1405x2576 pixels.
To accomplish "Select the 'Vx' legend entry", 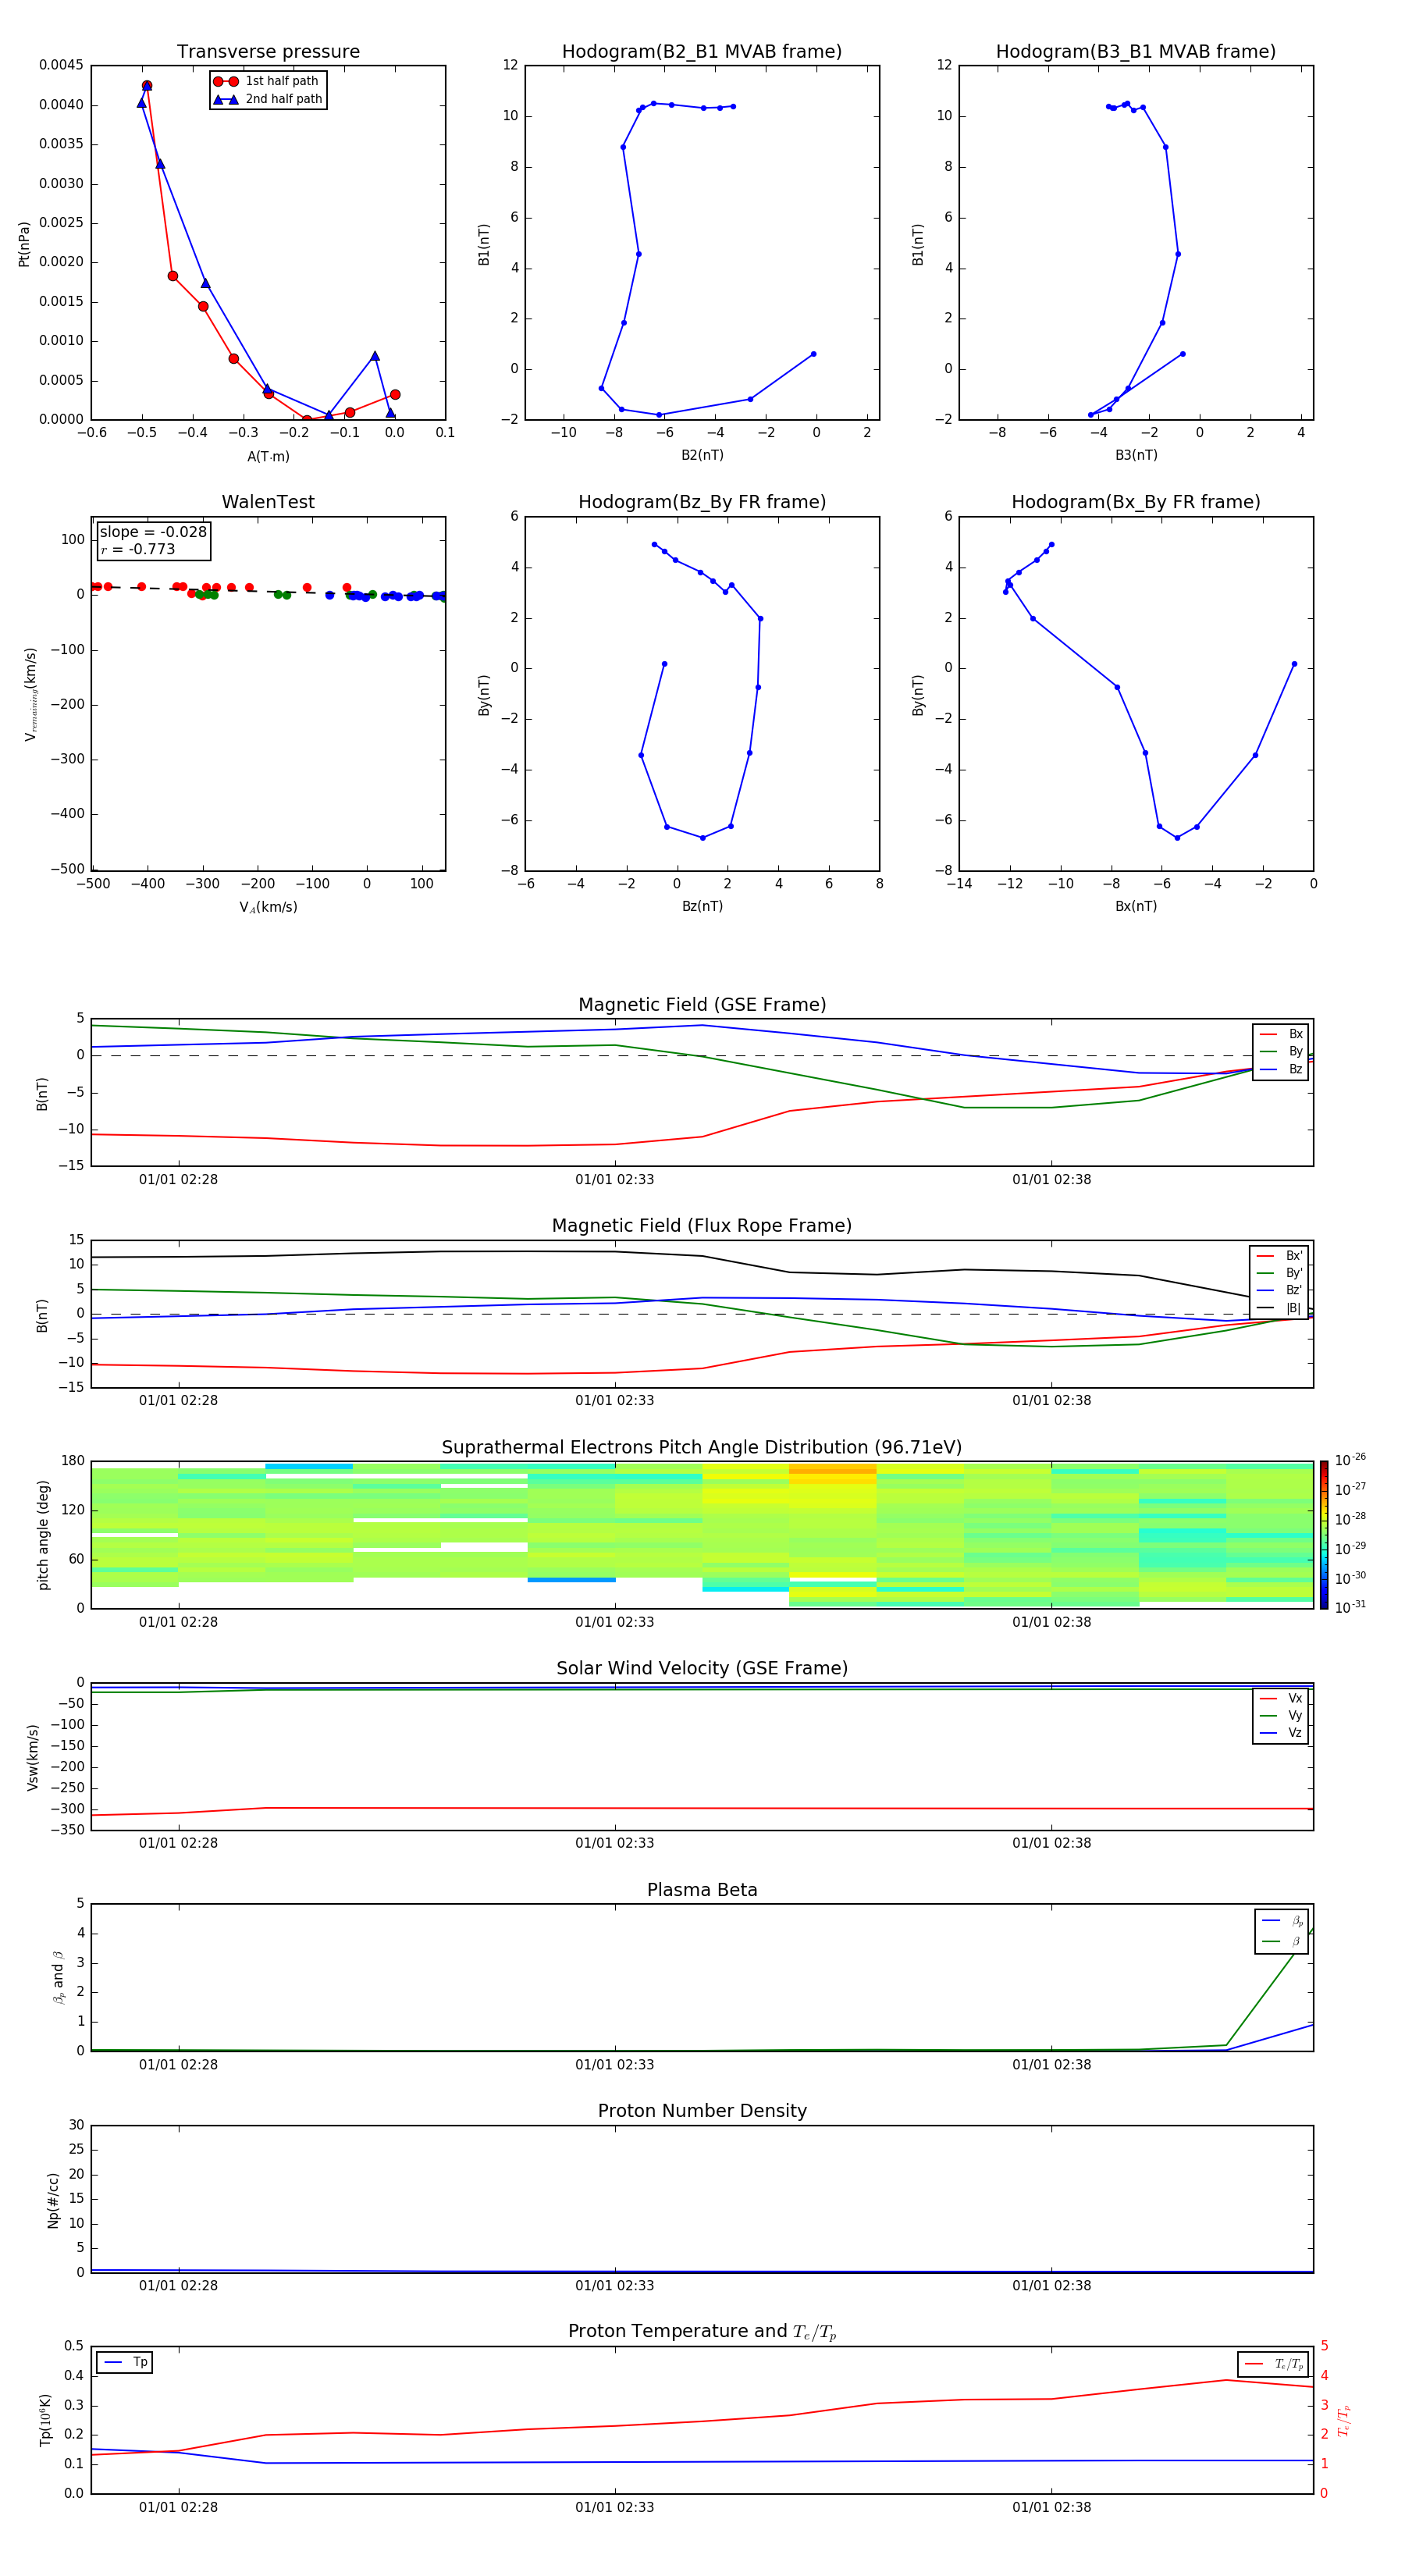I will [1281, 1698].
